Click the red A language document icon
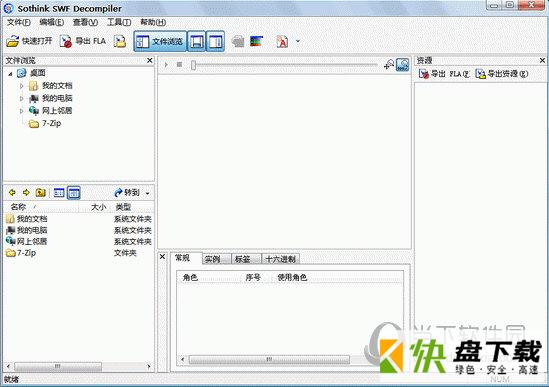This screenshot has height=387, width=549. pyautogui.click(x=282, y=41)
